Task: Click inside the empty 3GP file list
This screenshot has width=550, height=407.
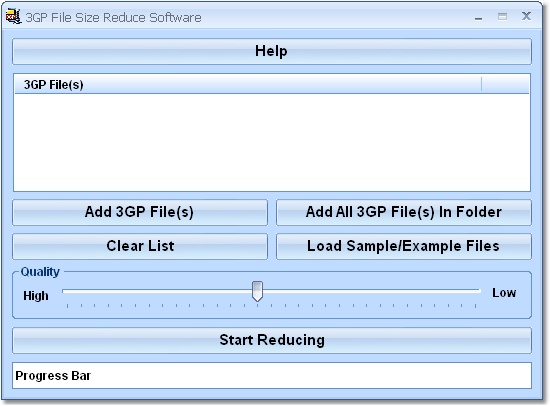Action: coord(272,142)
